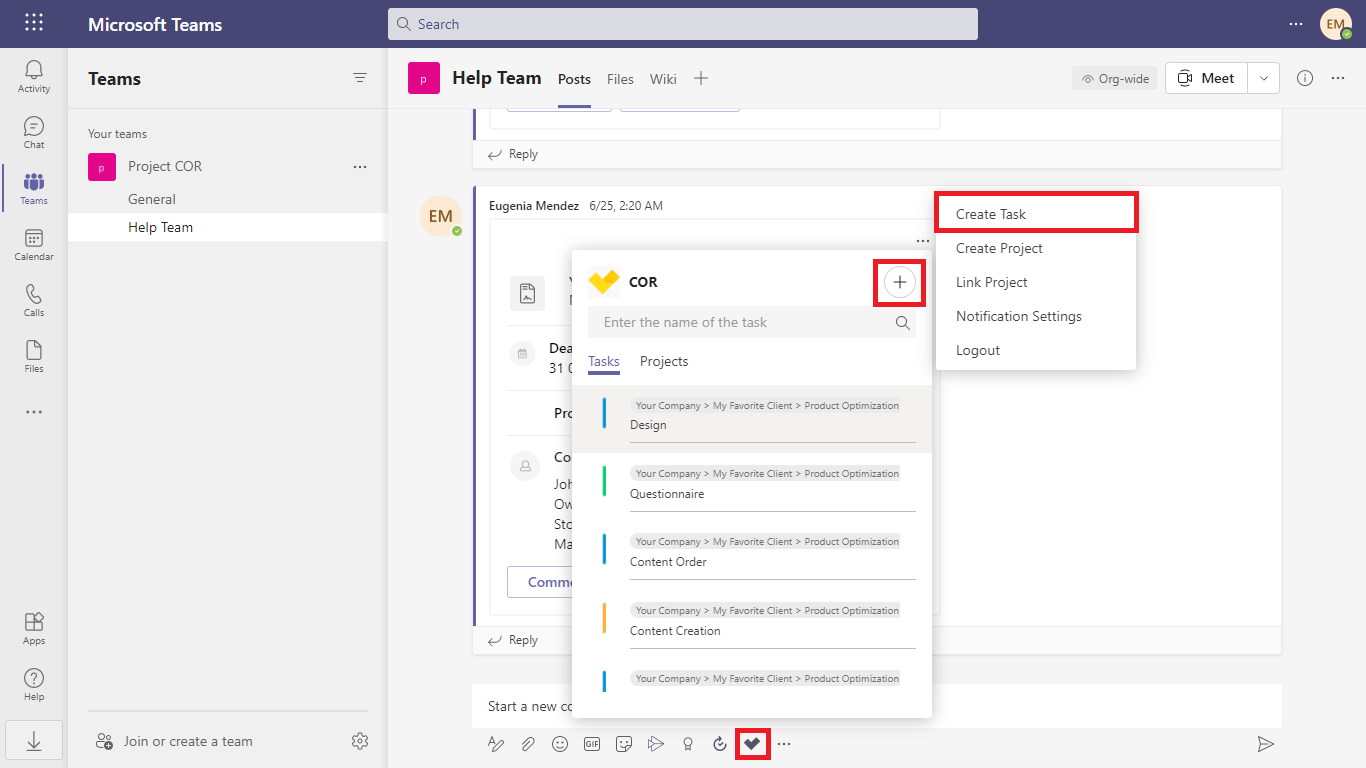1366x768 pixels.
Task: Switch to the Tasks tab
Action: tap(604, 362)
